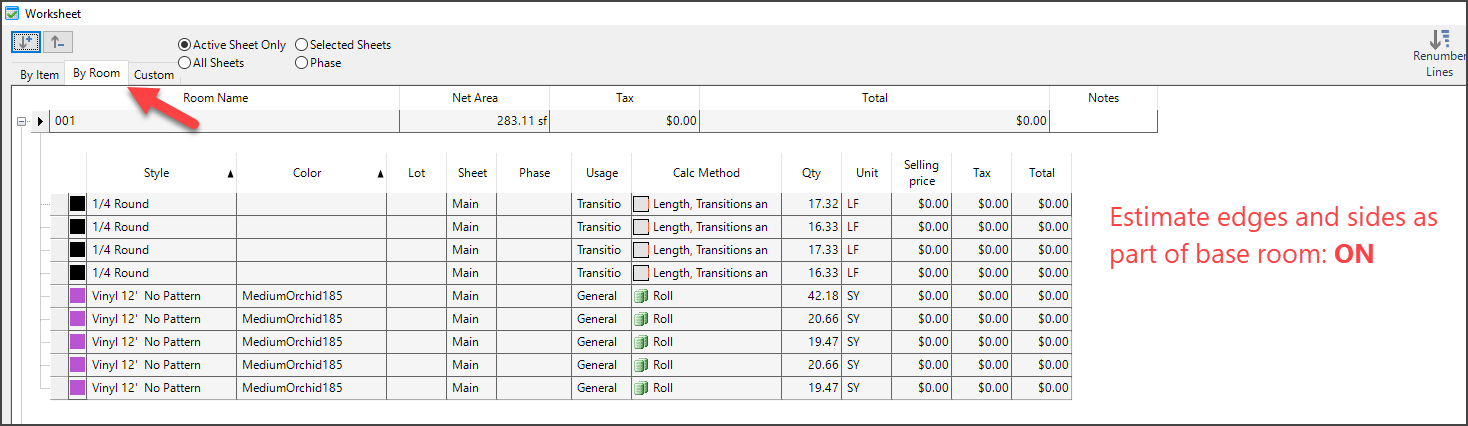Click the Length calc method icon in first 1/4 Round row

pos(641,204)
